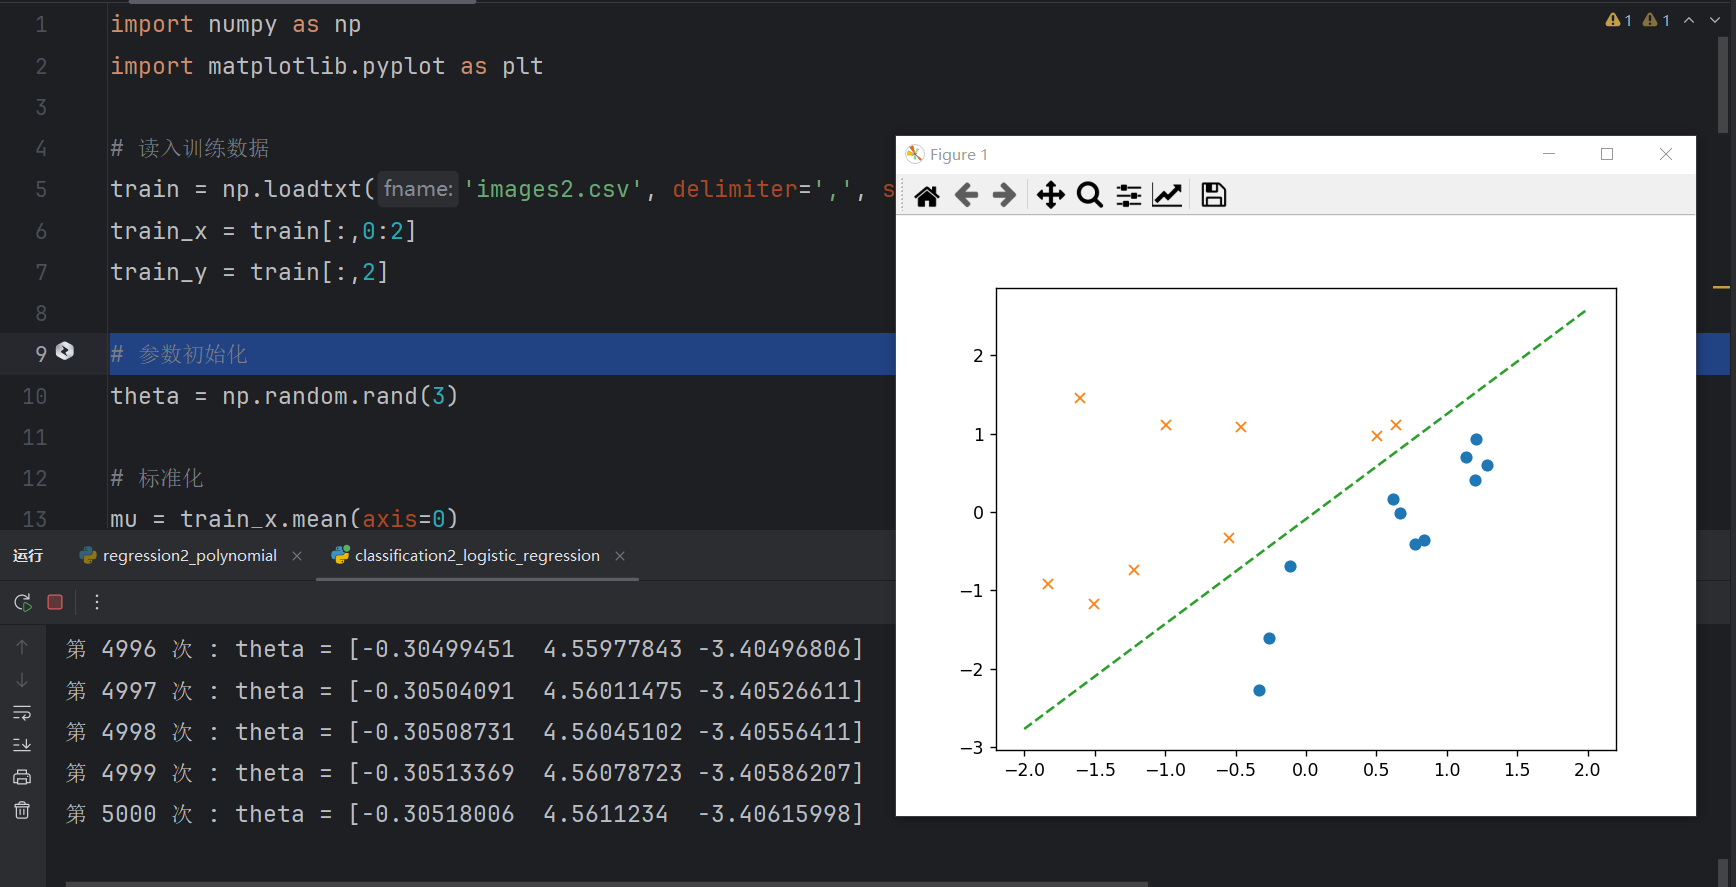1736x887 pixels.
Task: Maximize the Figure 1 window
Action: click(x=1607, y=154)
